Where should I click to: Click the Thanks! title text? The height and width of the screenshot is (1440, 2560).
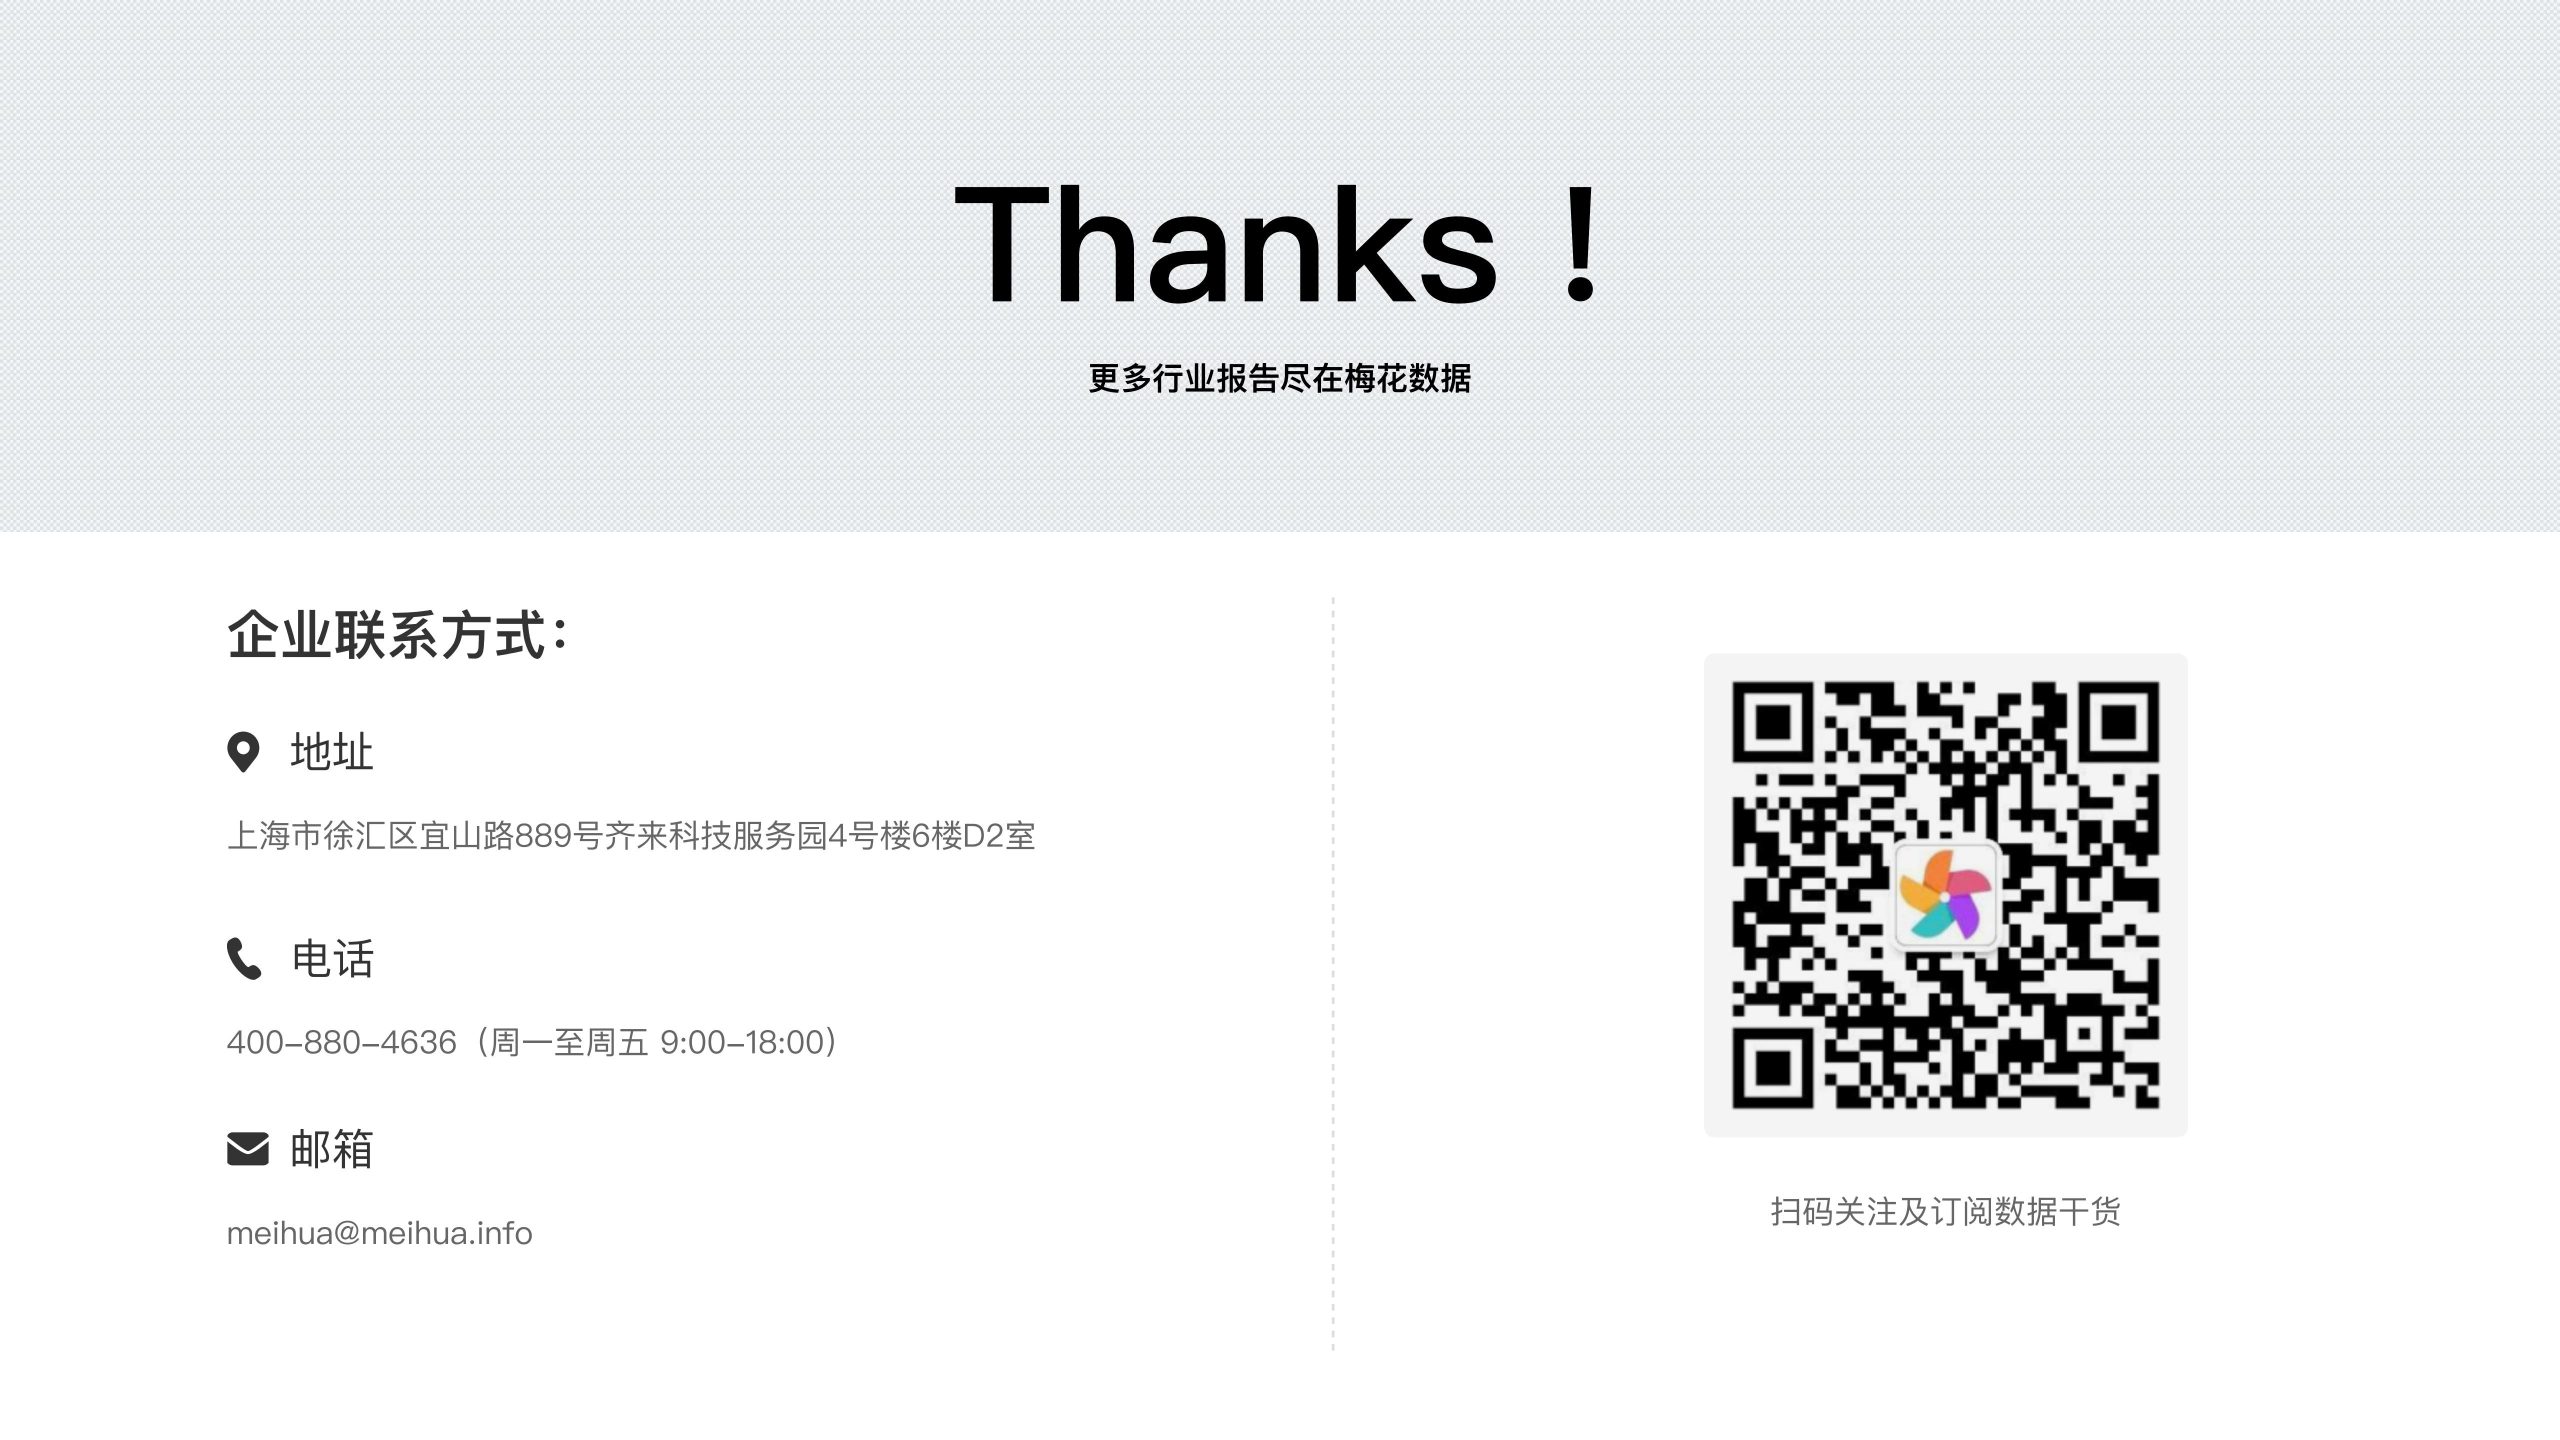pyautogui.click(x=1279, y=244)
